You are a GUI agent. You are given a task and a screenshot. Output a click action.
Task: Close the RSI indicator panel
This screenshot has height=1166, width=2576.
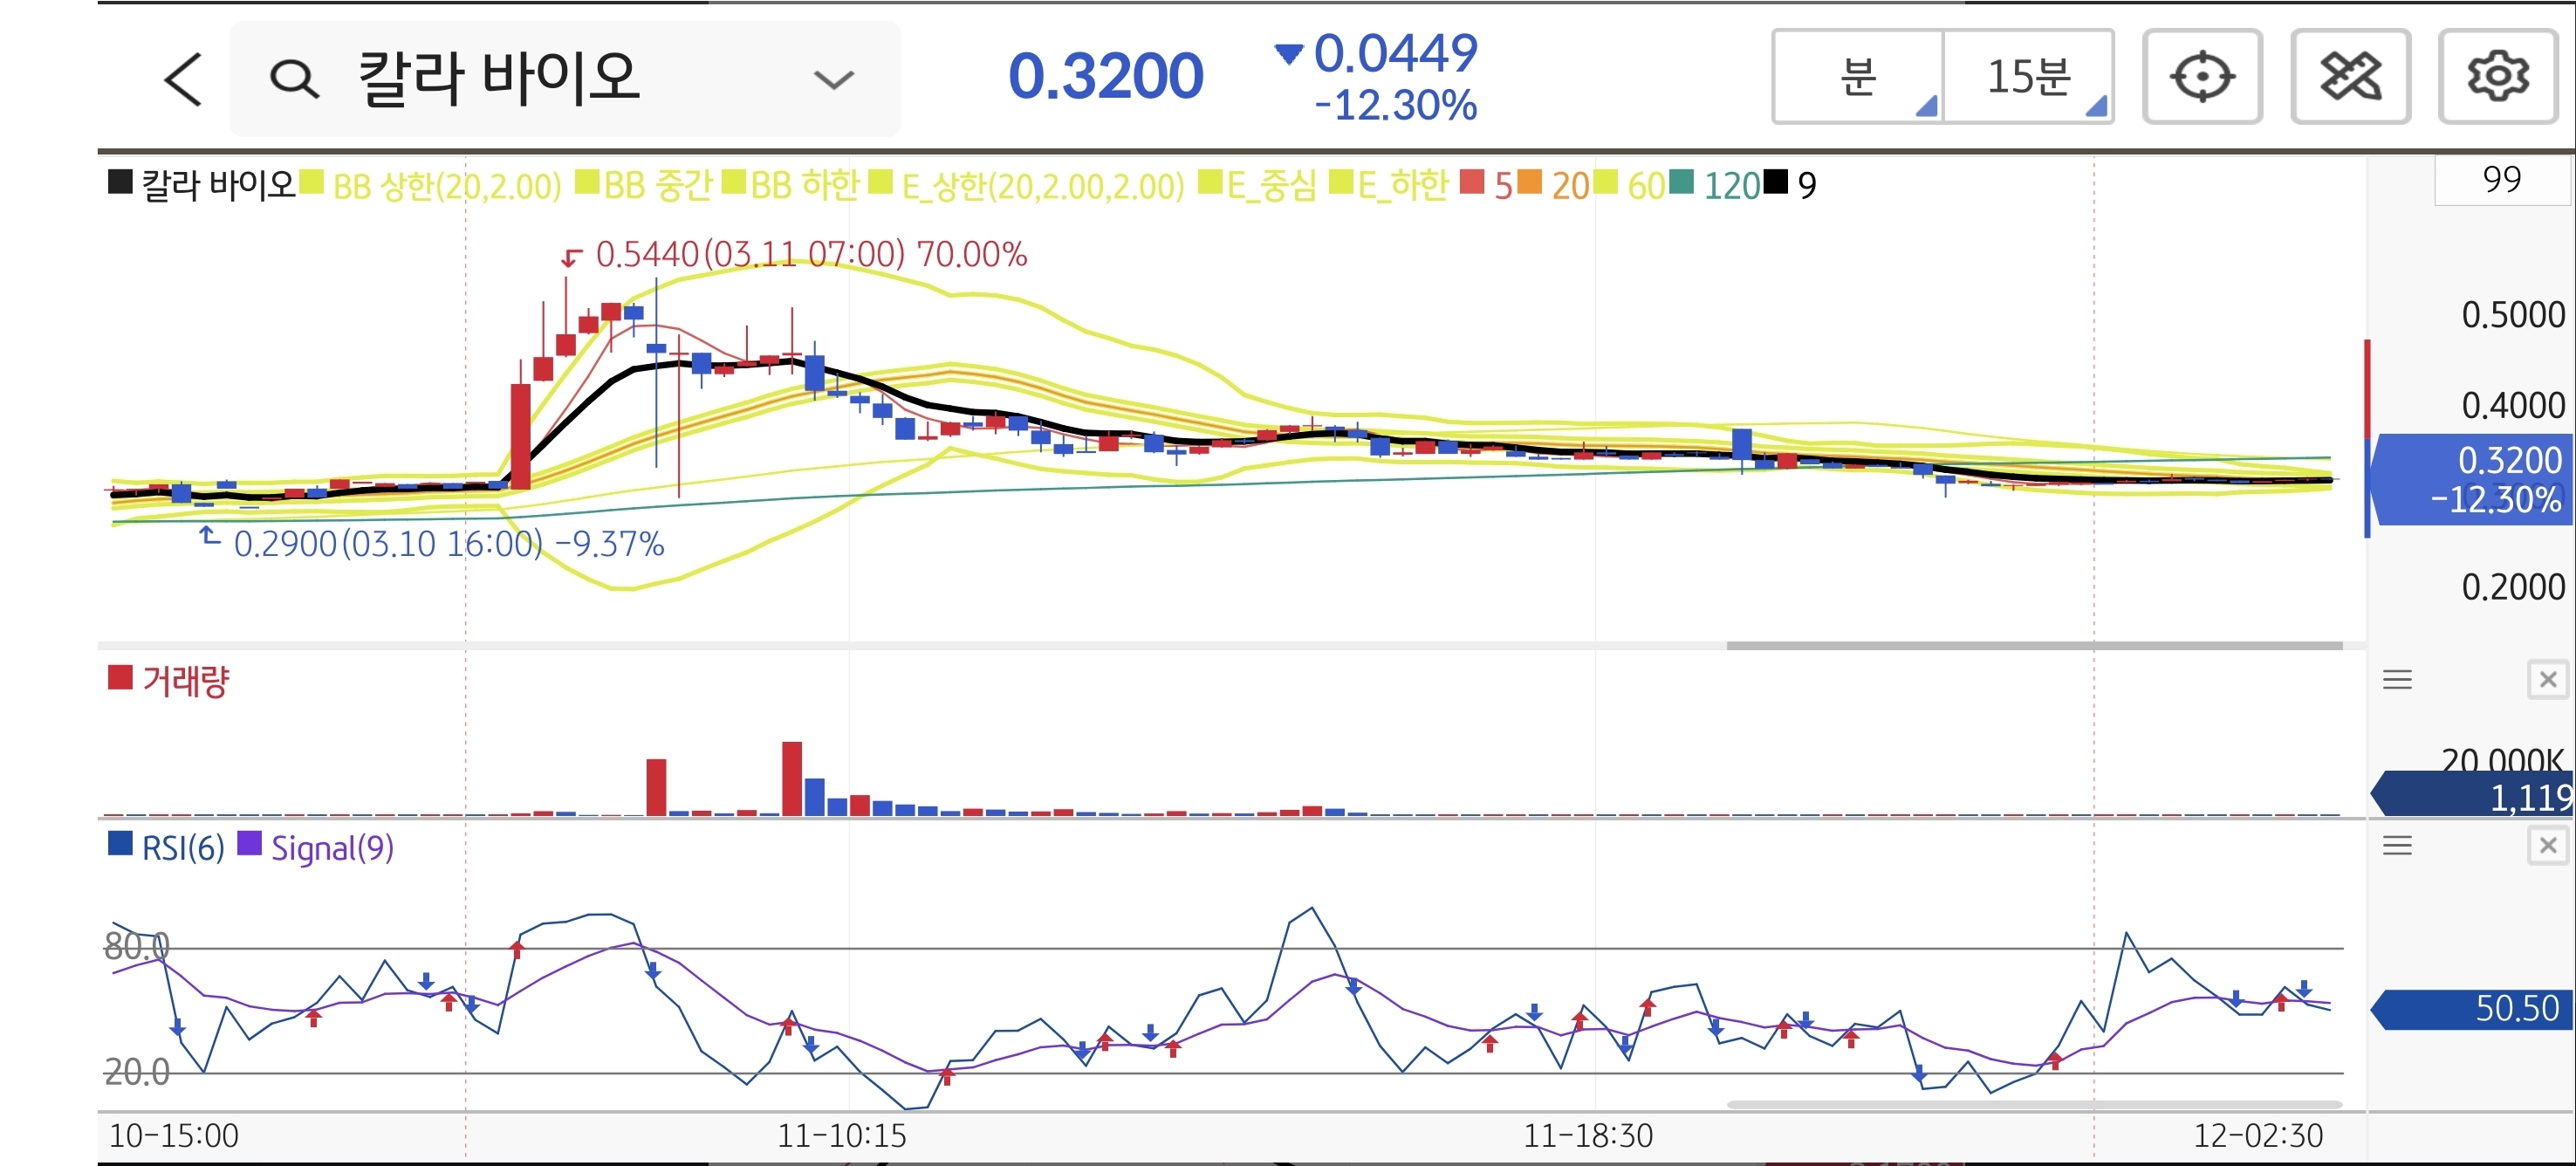(x=2547, y=846)
